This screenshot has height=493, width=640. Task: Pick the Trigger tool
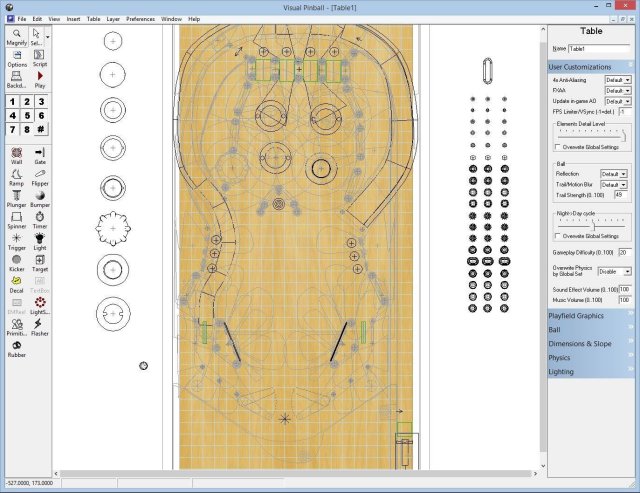click(x=16, y=242)
